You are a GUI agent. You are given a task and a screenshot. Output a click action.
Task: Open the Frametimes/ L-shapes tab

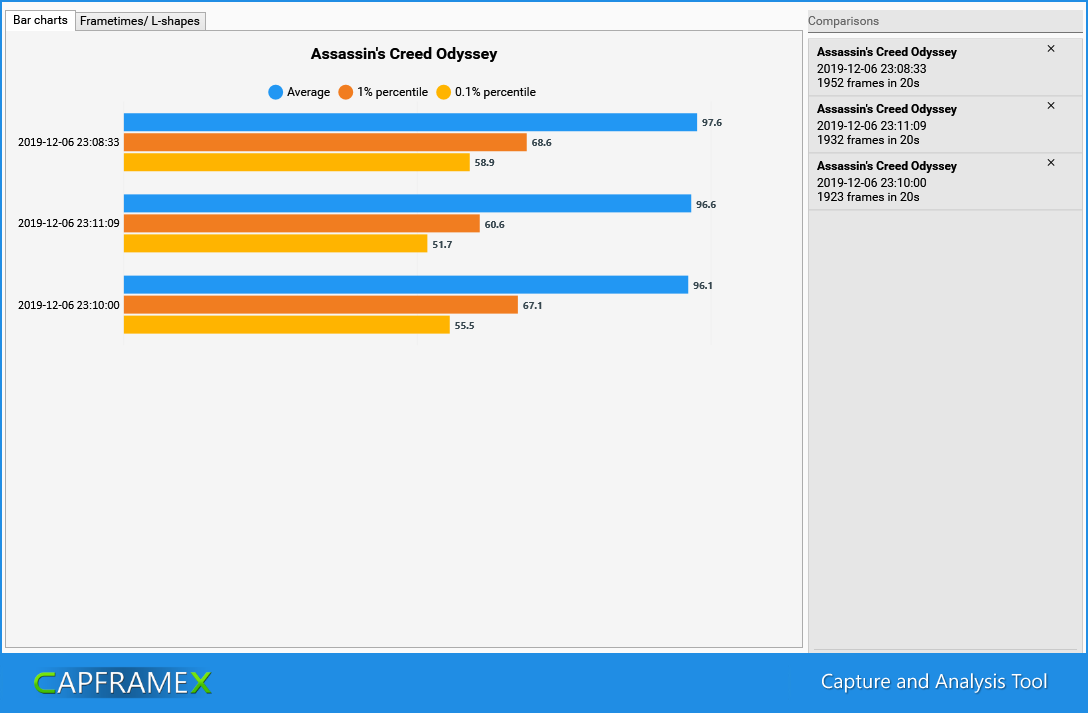pos(140,21)
